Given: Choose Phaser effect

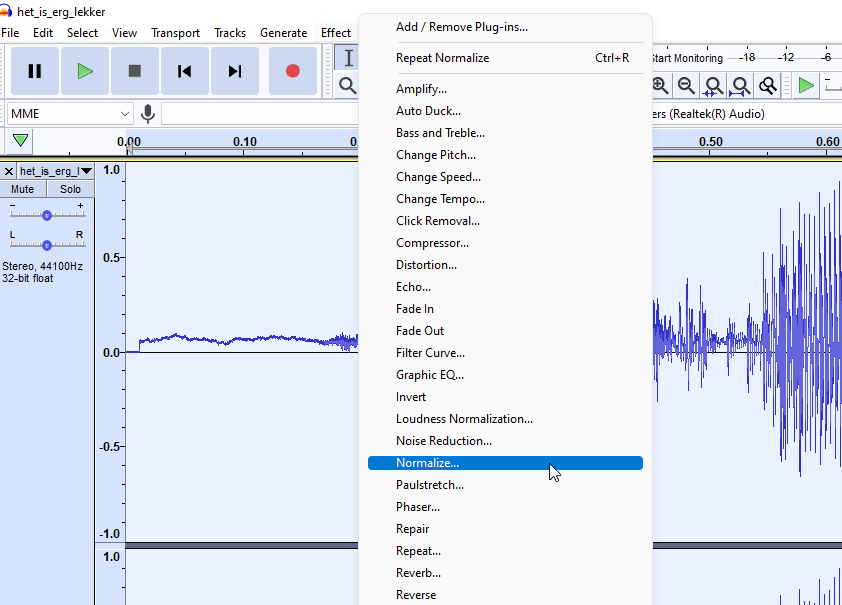Looking at the screenshot, I should point(505,507).
